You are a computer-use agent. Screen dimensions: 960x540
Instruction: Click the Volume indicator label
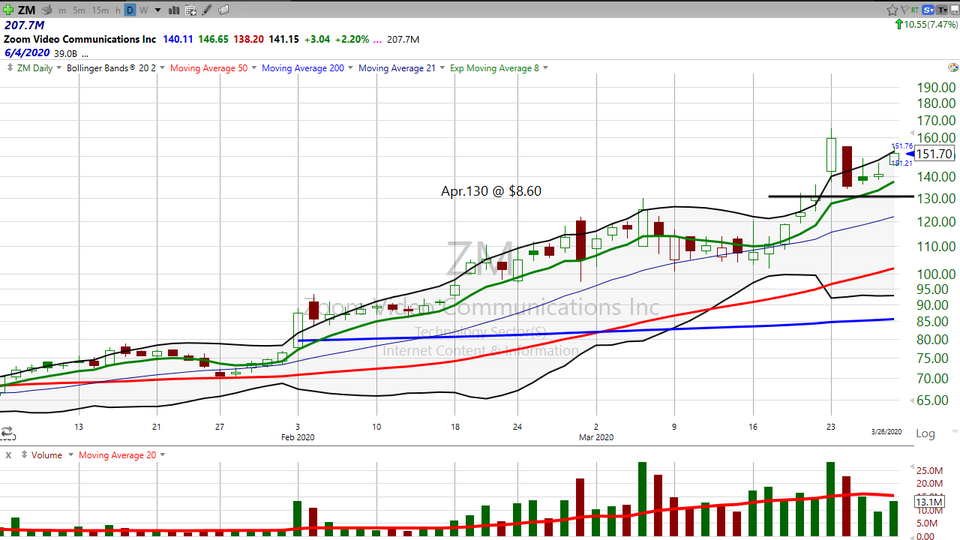[47, 455]
